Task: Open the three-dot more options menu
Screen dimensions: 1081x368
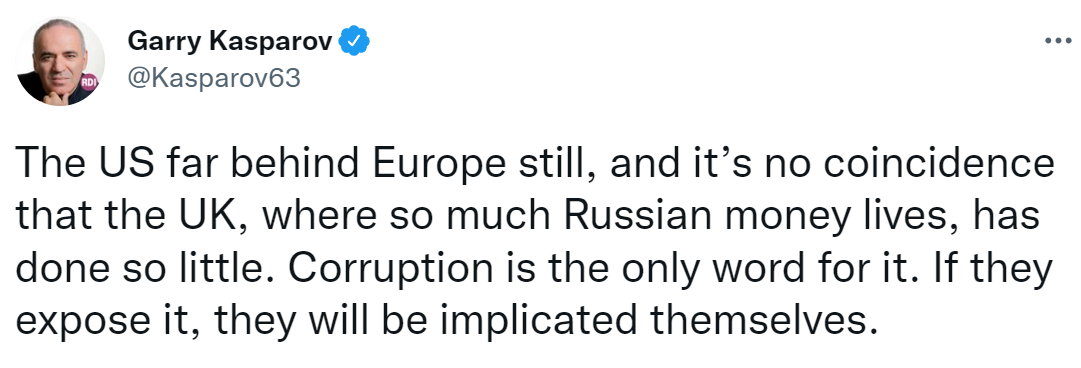Action: pyautogui.click(x=1058, y=41)
